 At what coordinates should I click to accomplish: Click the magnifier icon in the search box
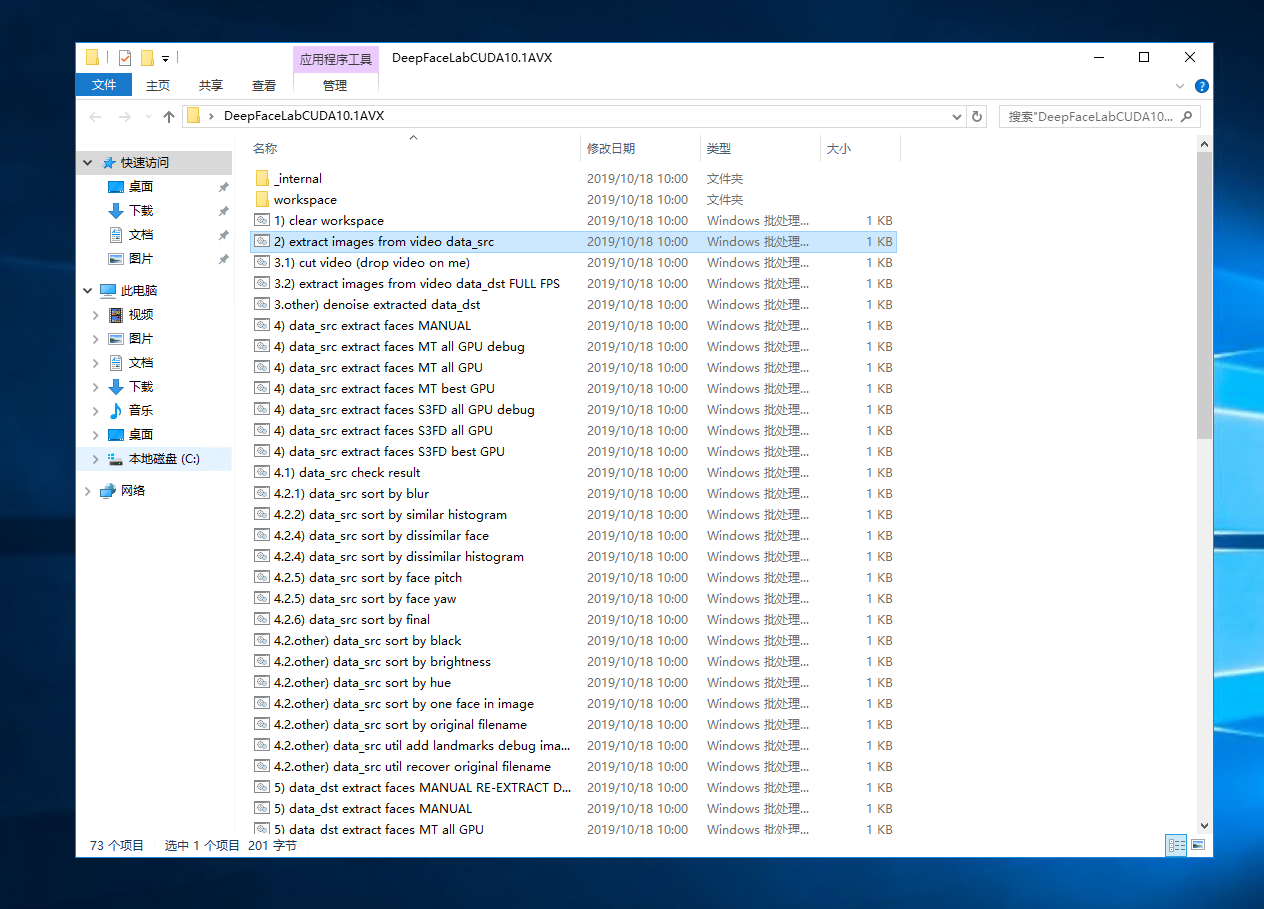[x=1187, y=116]
